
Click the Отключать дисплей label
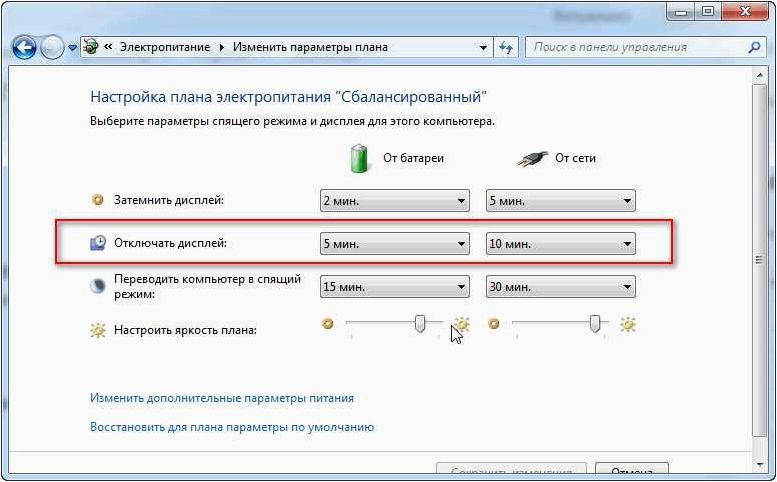pos(170,243)
